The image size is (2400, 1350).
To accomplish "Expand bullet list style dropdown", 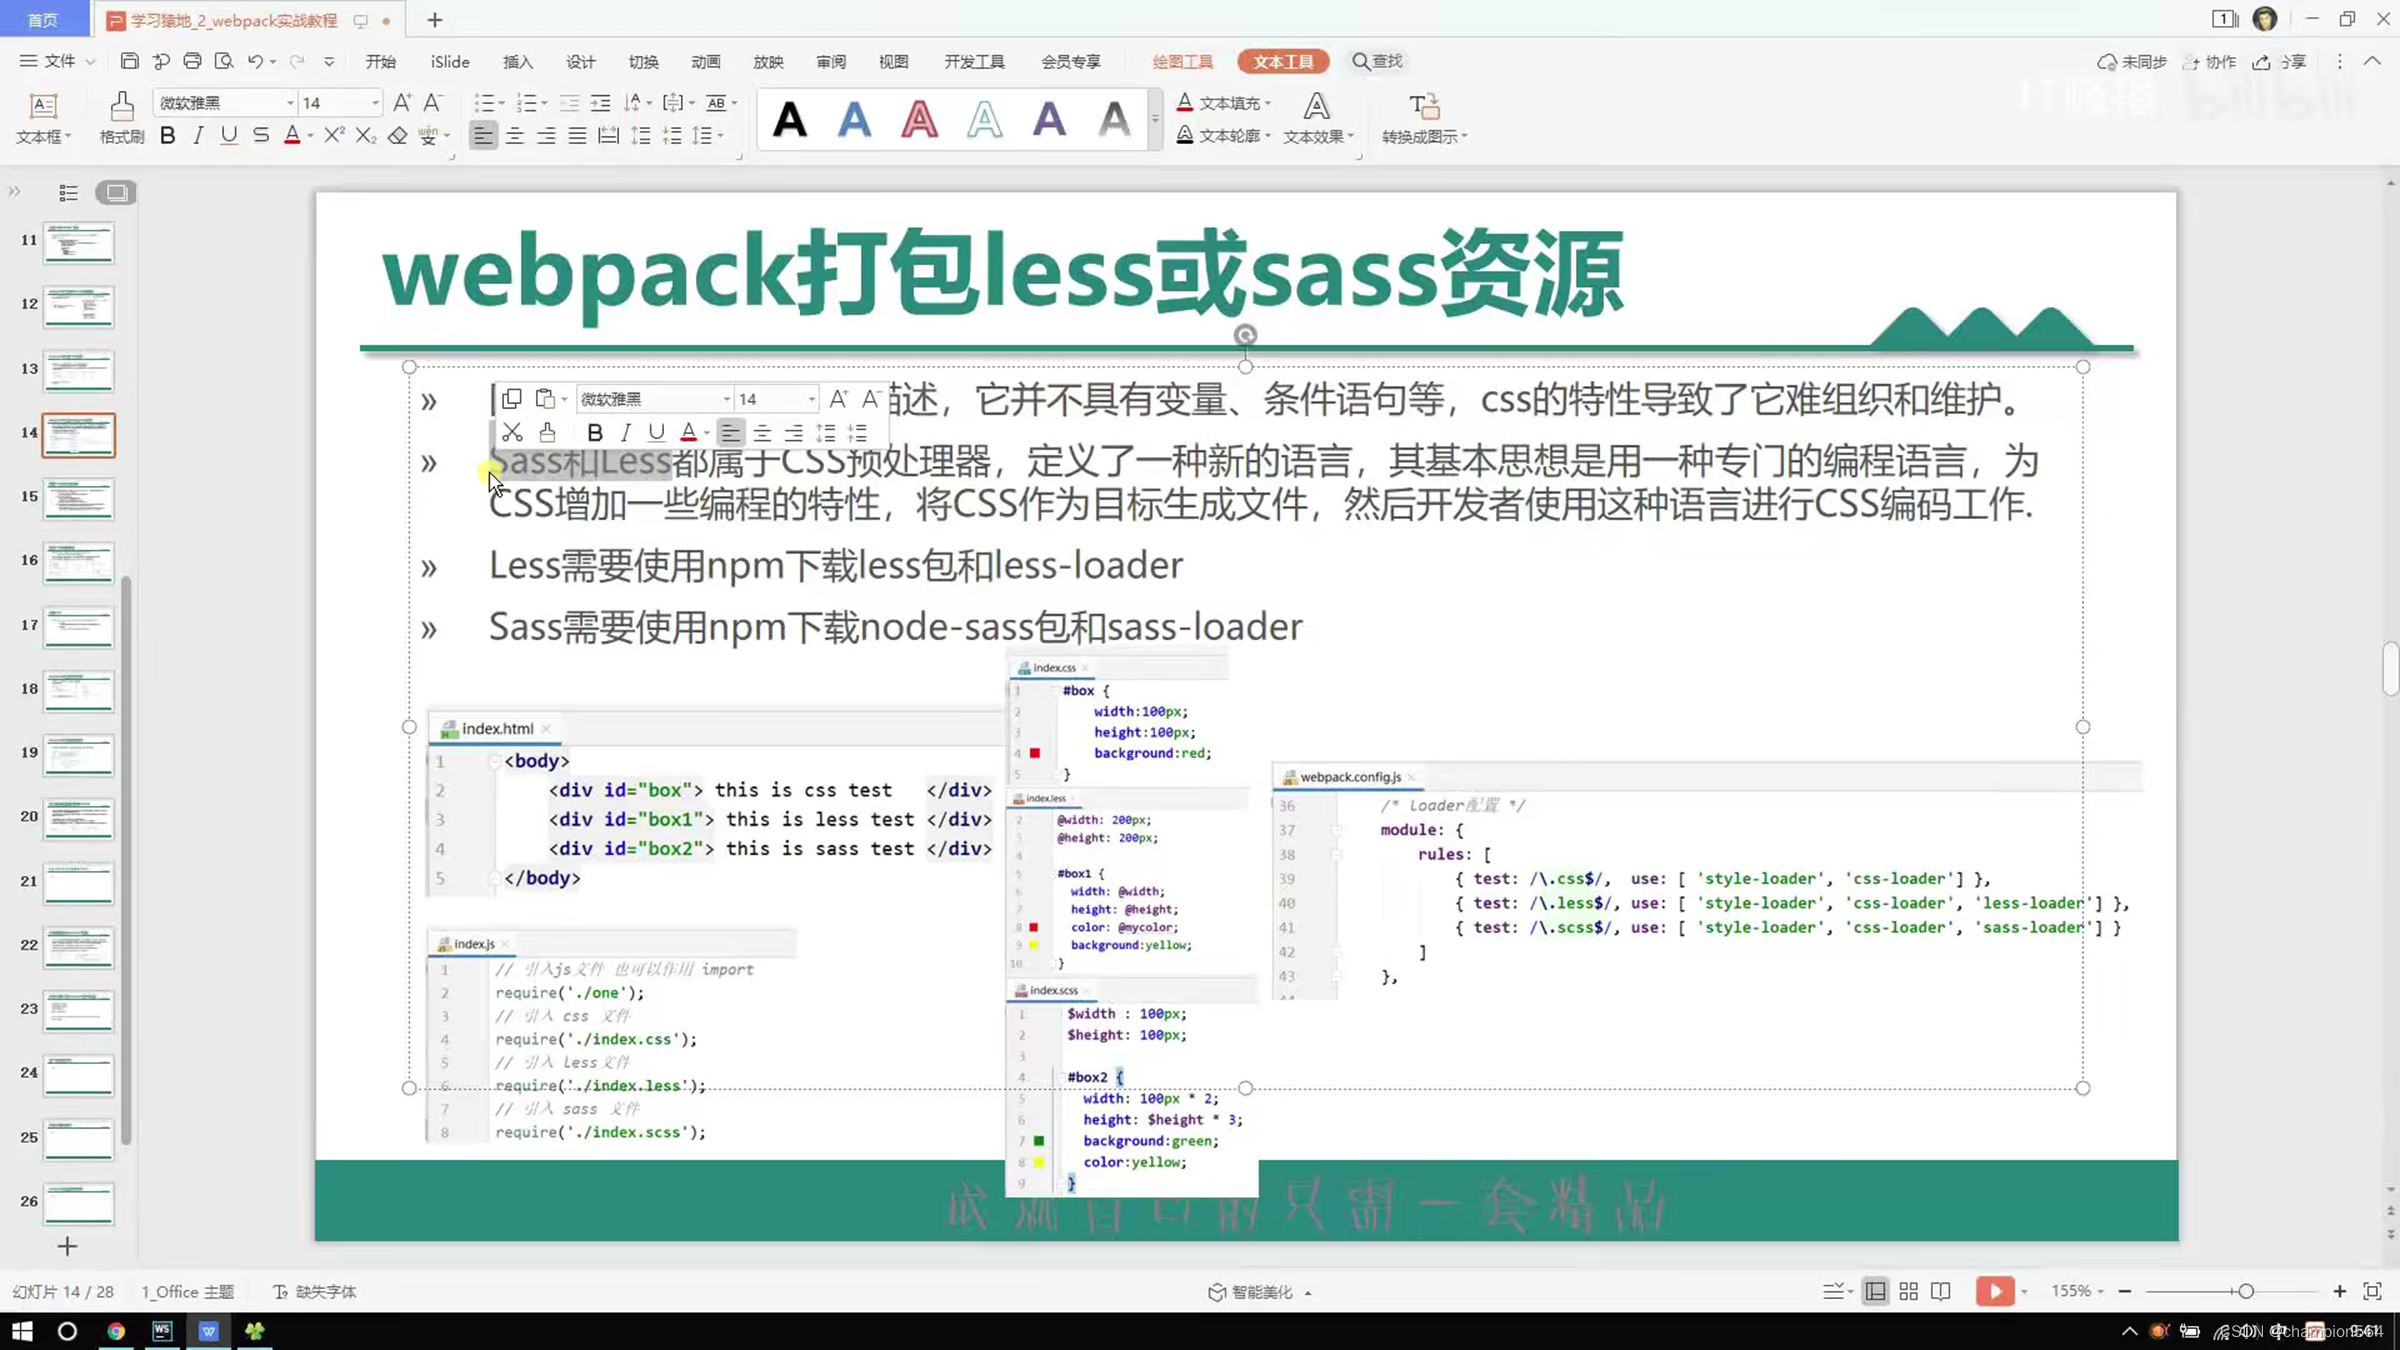I will 501,102.
